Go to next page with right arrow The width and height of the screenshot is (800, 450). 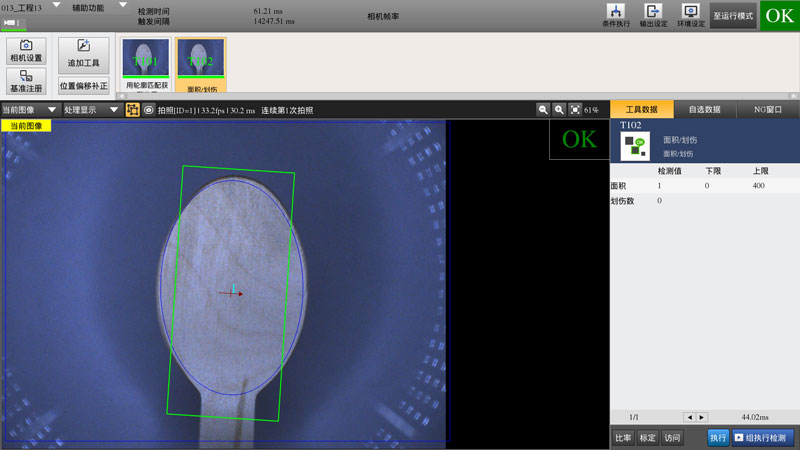click(x=702, y=417)
